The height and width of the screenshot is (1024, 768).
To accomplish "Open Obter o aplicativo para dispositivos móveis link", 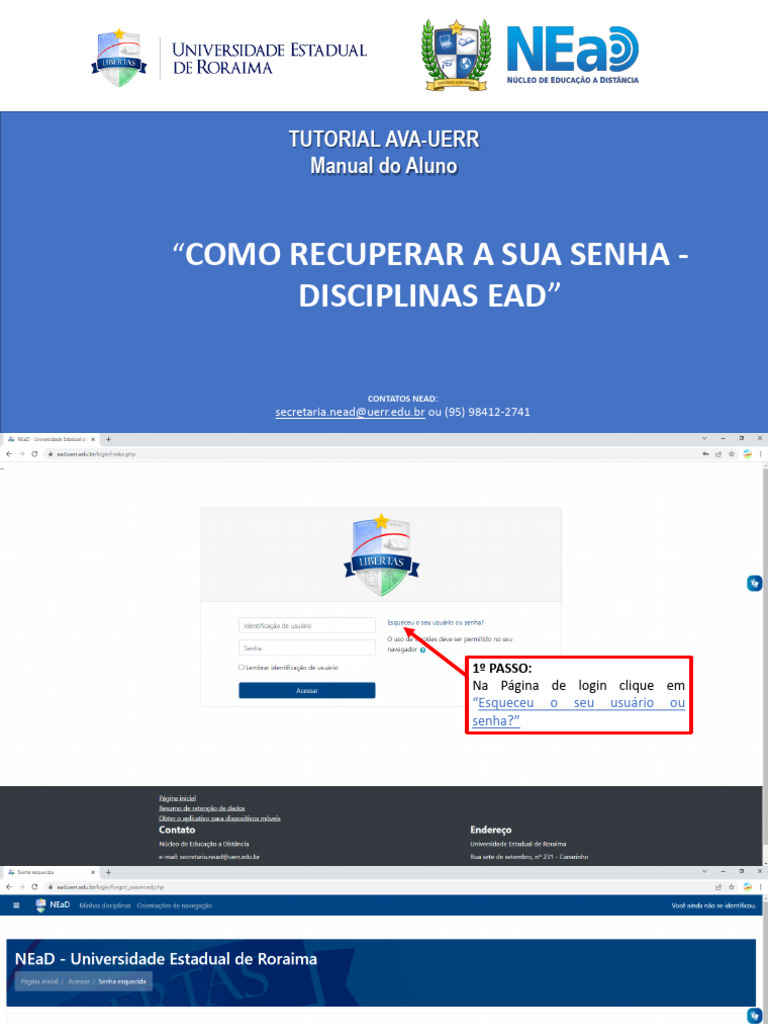I will click(219, 818).
